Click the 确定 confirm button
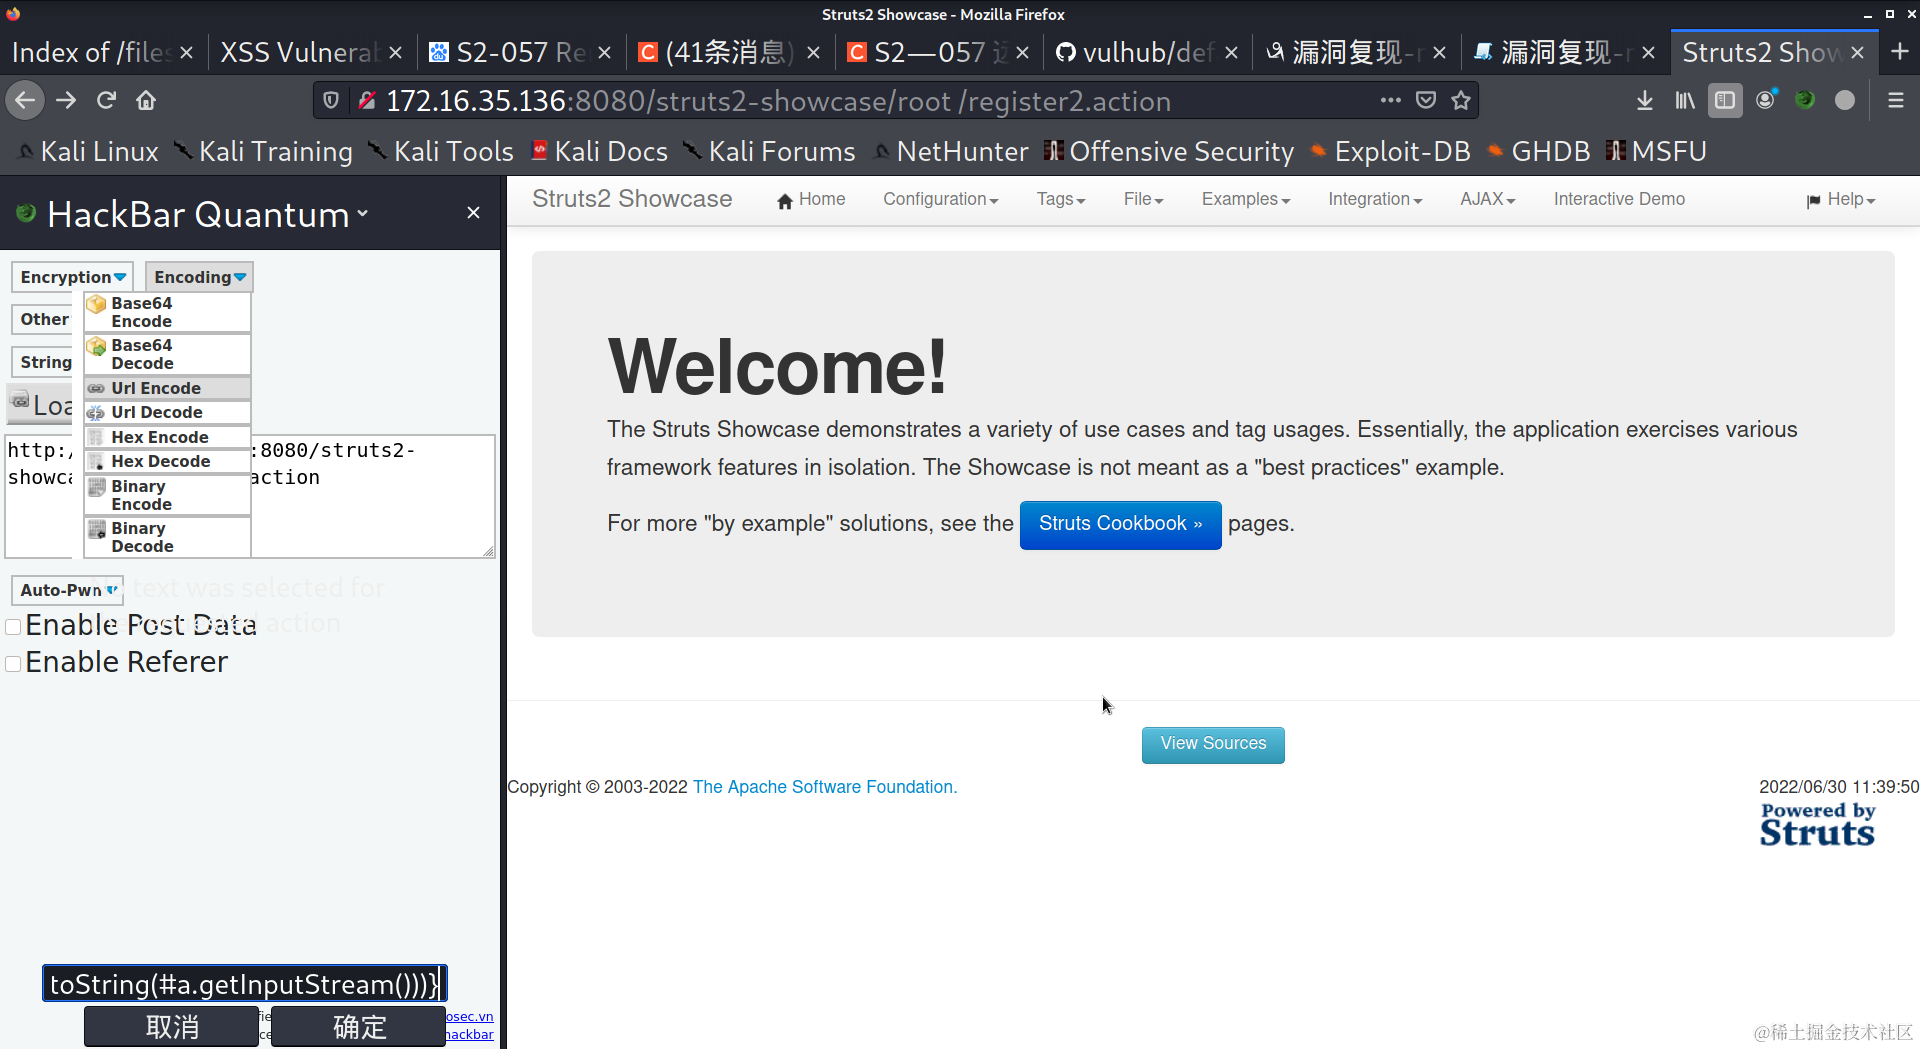Viewport: 1920px width, 1049px height. pyautogui.click(x=358, y=1027)
